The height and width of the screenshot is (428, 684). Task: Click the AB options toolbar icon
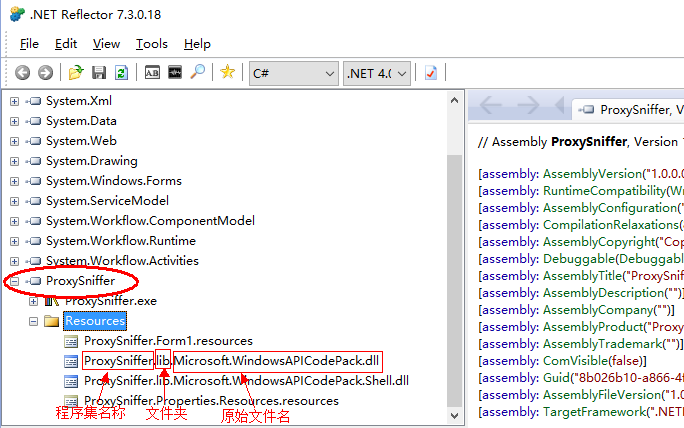coord(152,72)
